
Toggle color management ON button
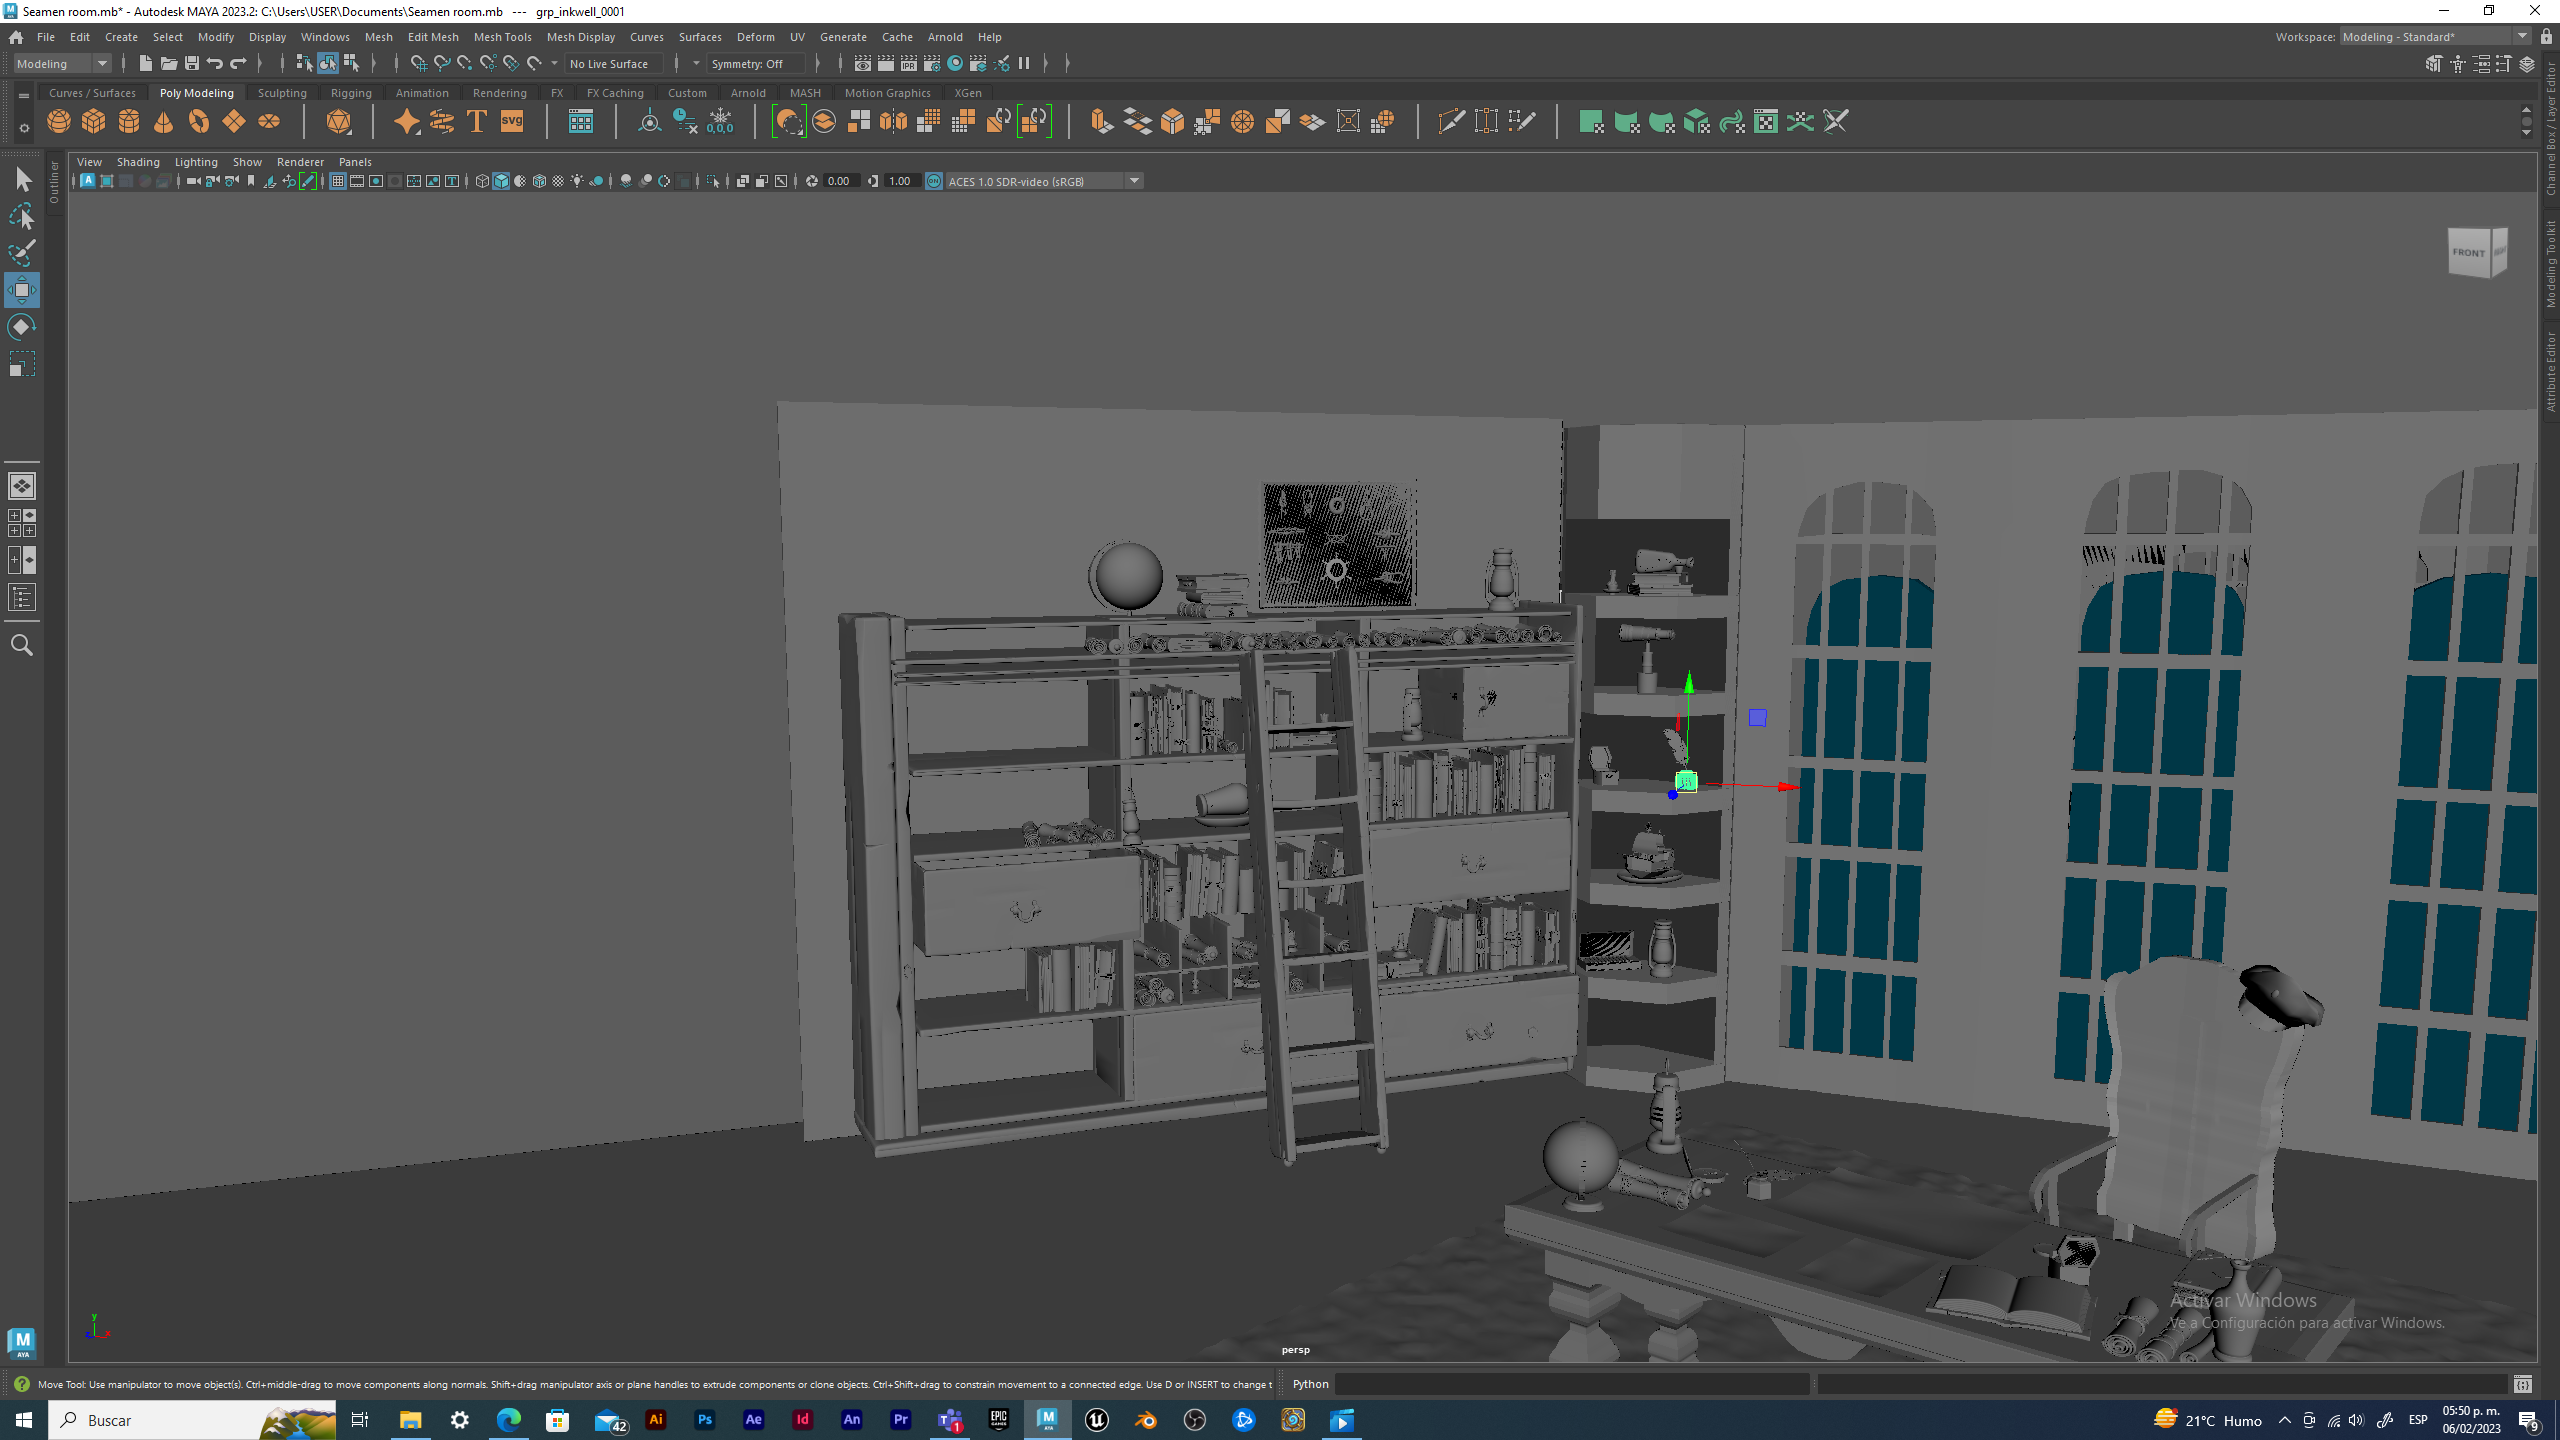pos(934,181)
